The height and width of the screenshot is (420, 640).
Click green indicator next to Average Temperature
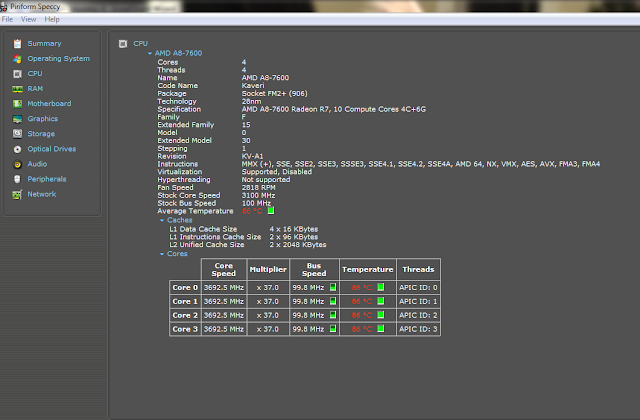tap(271, 211)
